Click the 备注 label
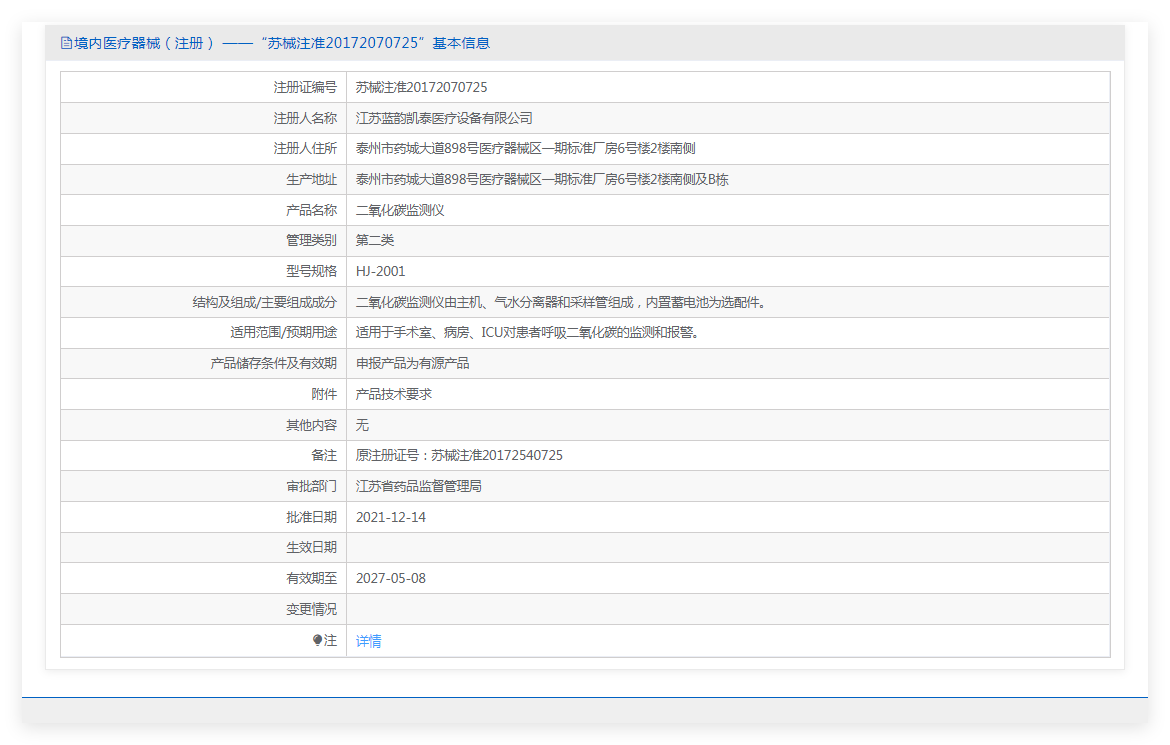 [x=324, y=455]
